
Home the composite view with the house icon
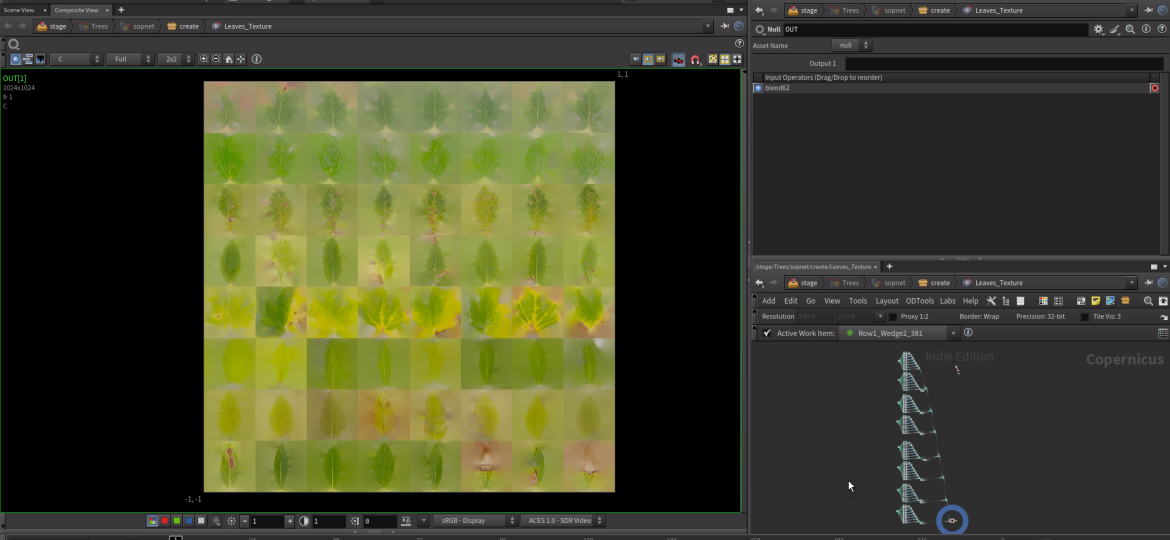229,60
